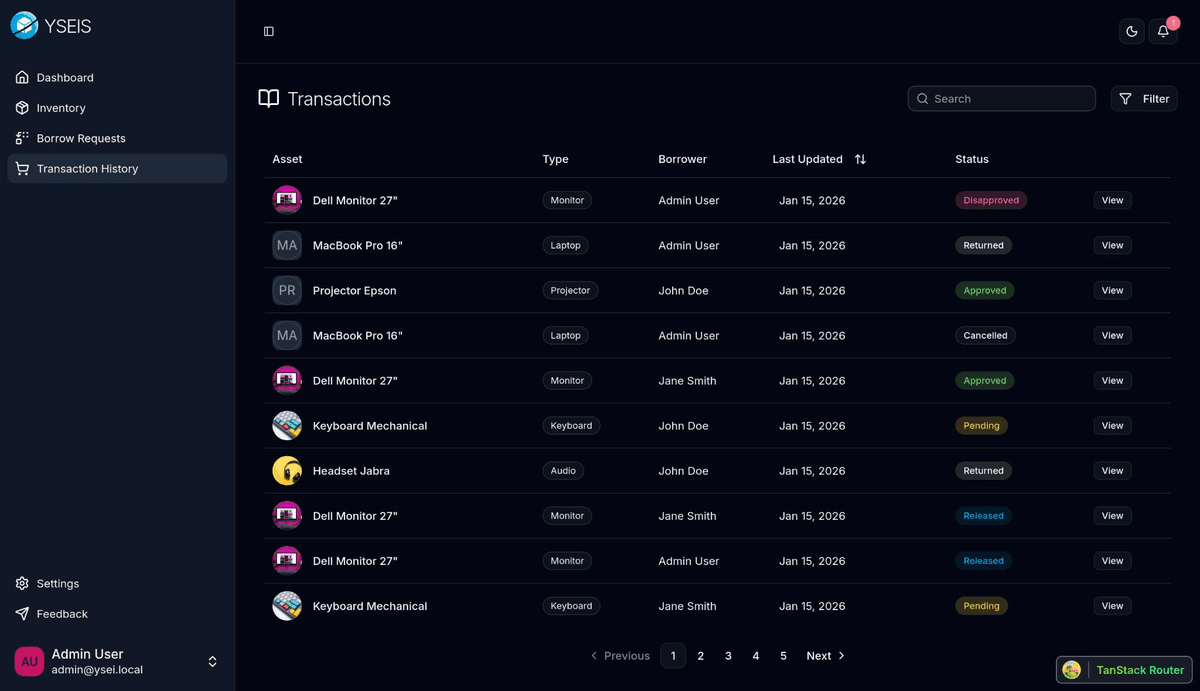Viewport: 1200px width, 691px height.
Task: Click the AU user avatar
Action: (29, 661)
